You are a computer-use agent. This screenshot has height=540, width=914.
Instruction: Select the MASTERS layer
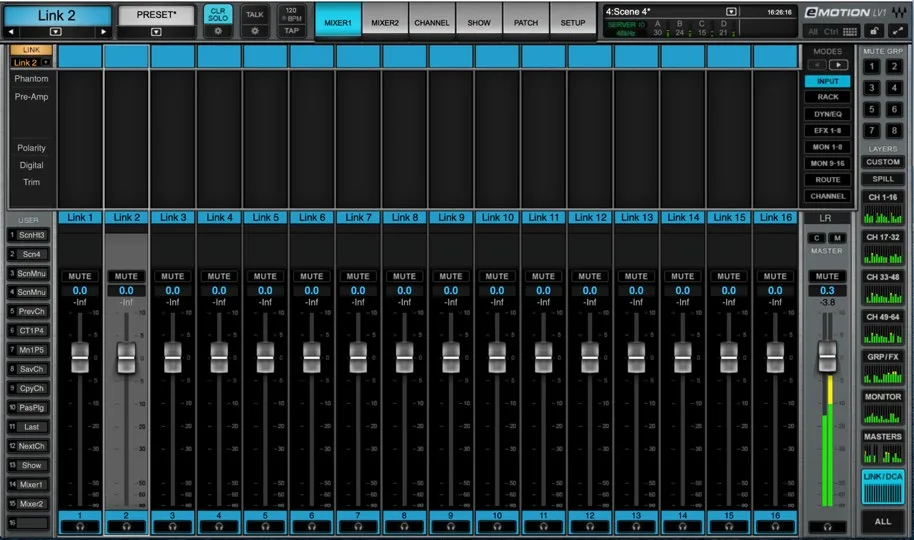(883, 448)
